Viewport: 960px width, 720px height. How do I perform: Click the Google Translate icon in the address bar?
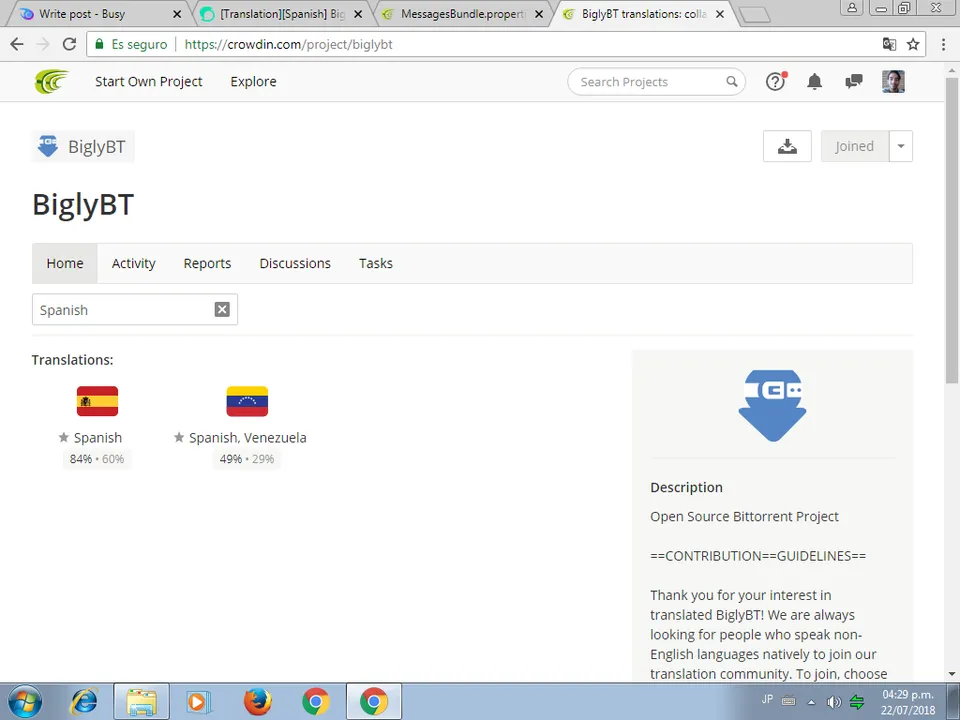[x=889, y=44]
